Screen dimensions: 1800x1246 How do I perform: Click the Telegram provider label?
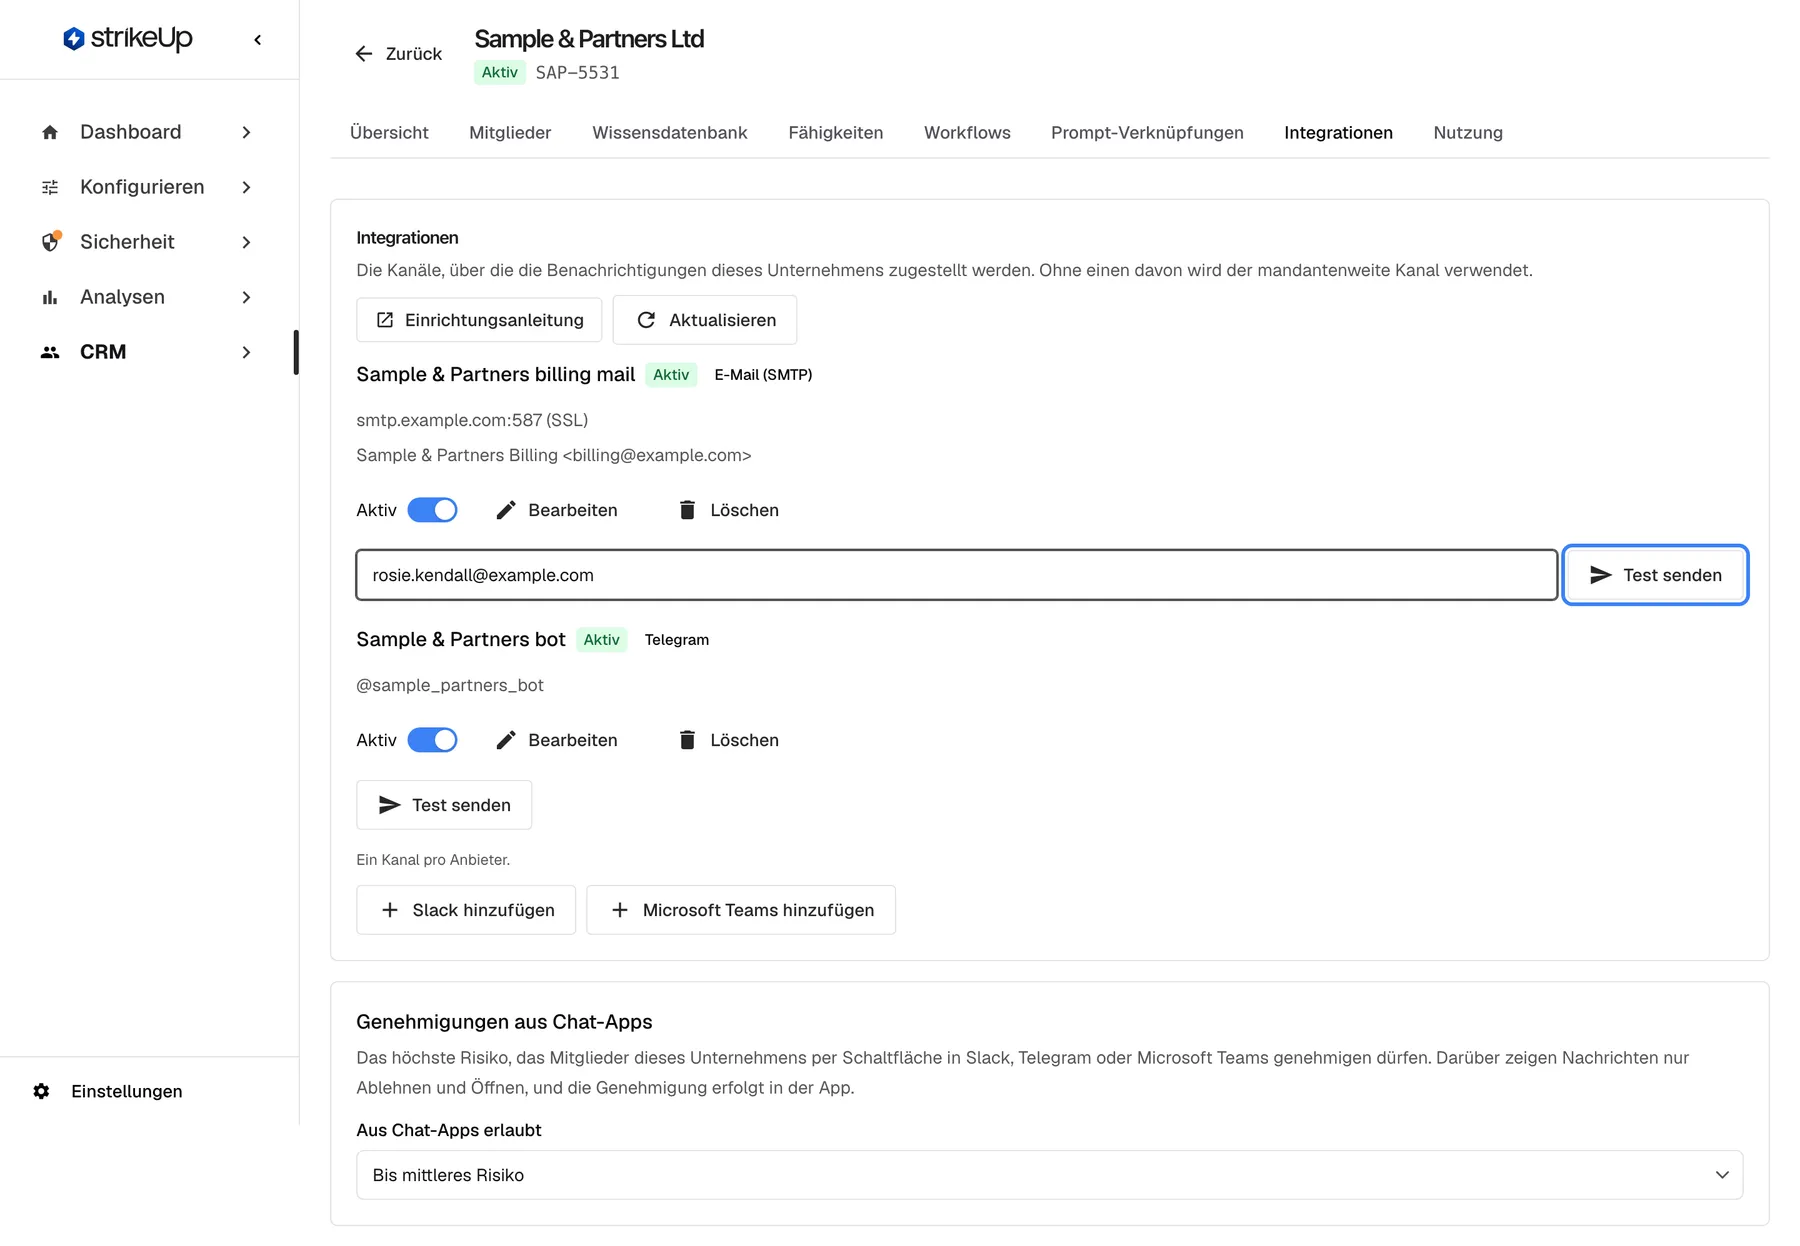(677, 640)
